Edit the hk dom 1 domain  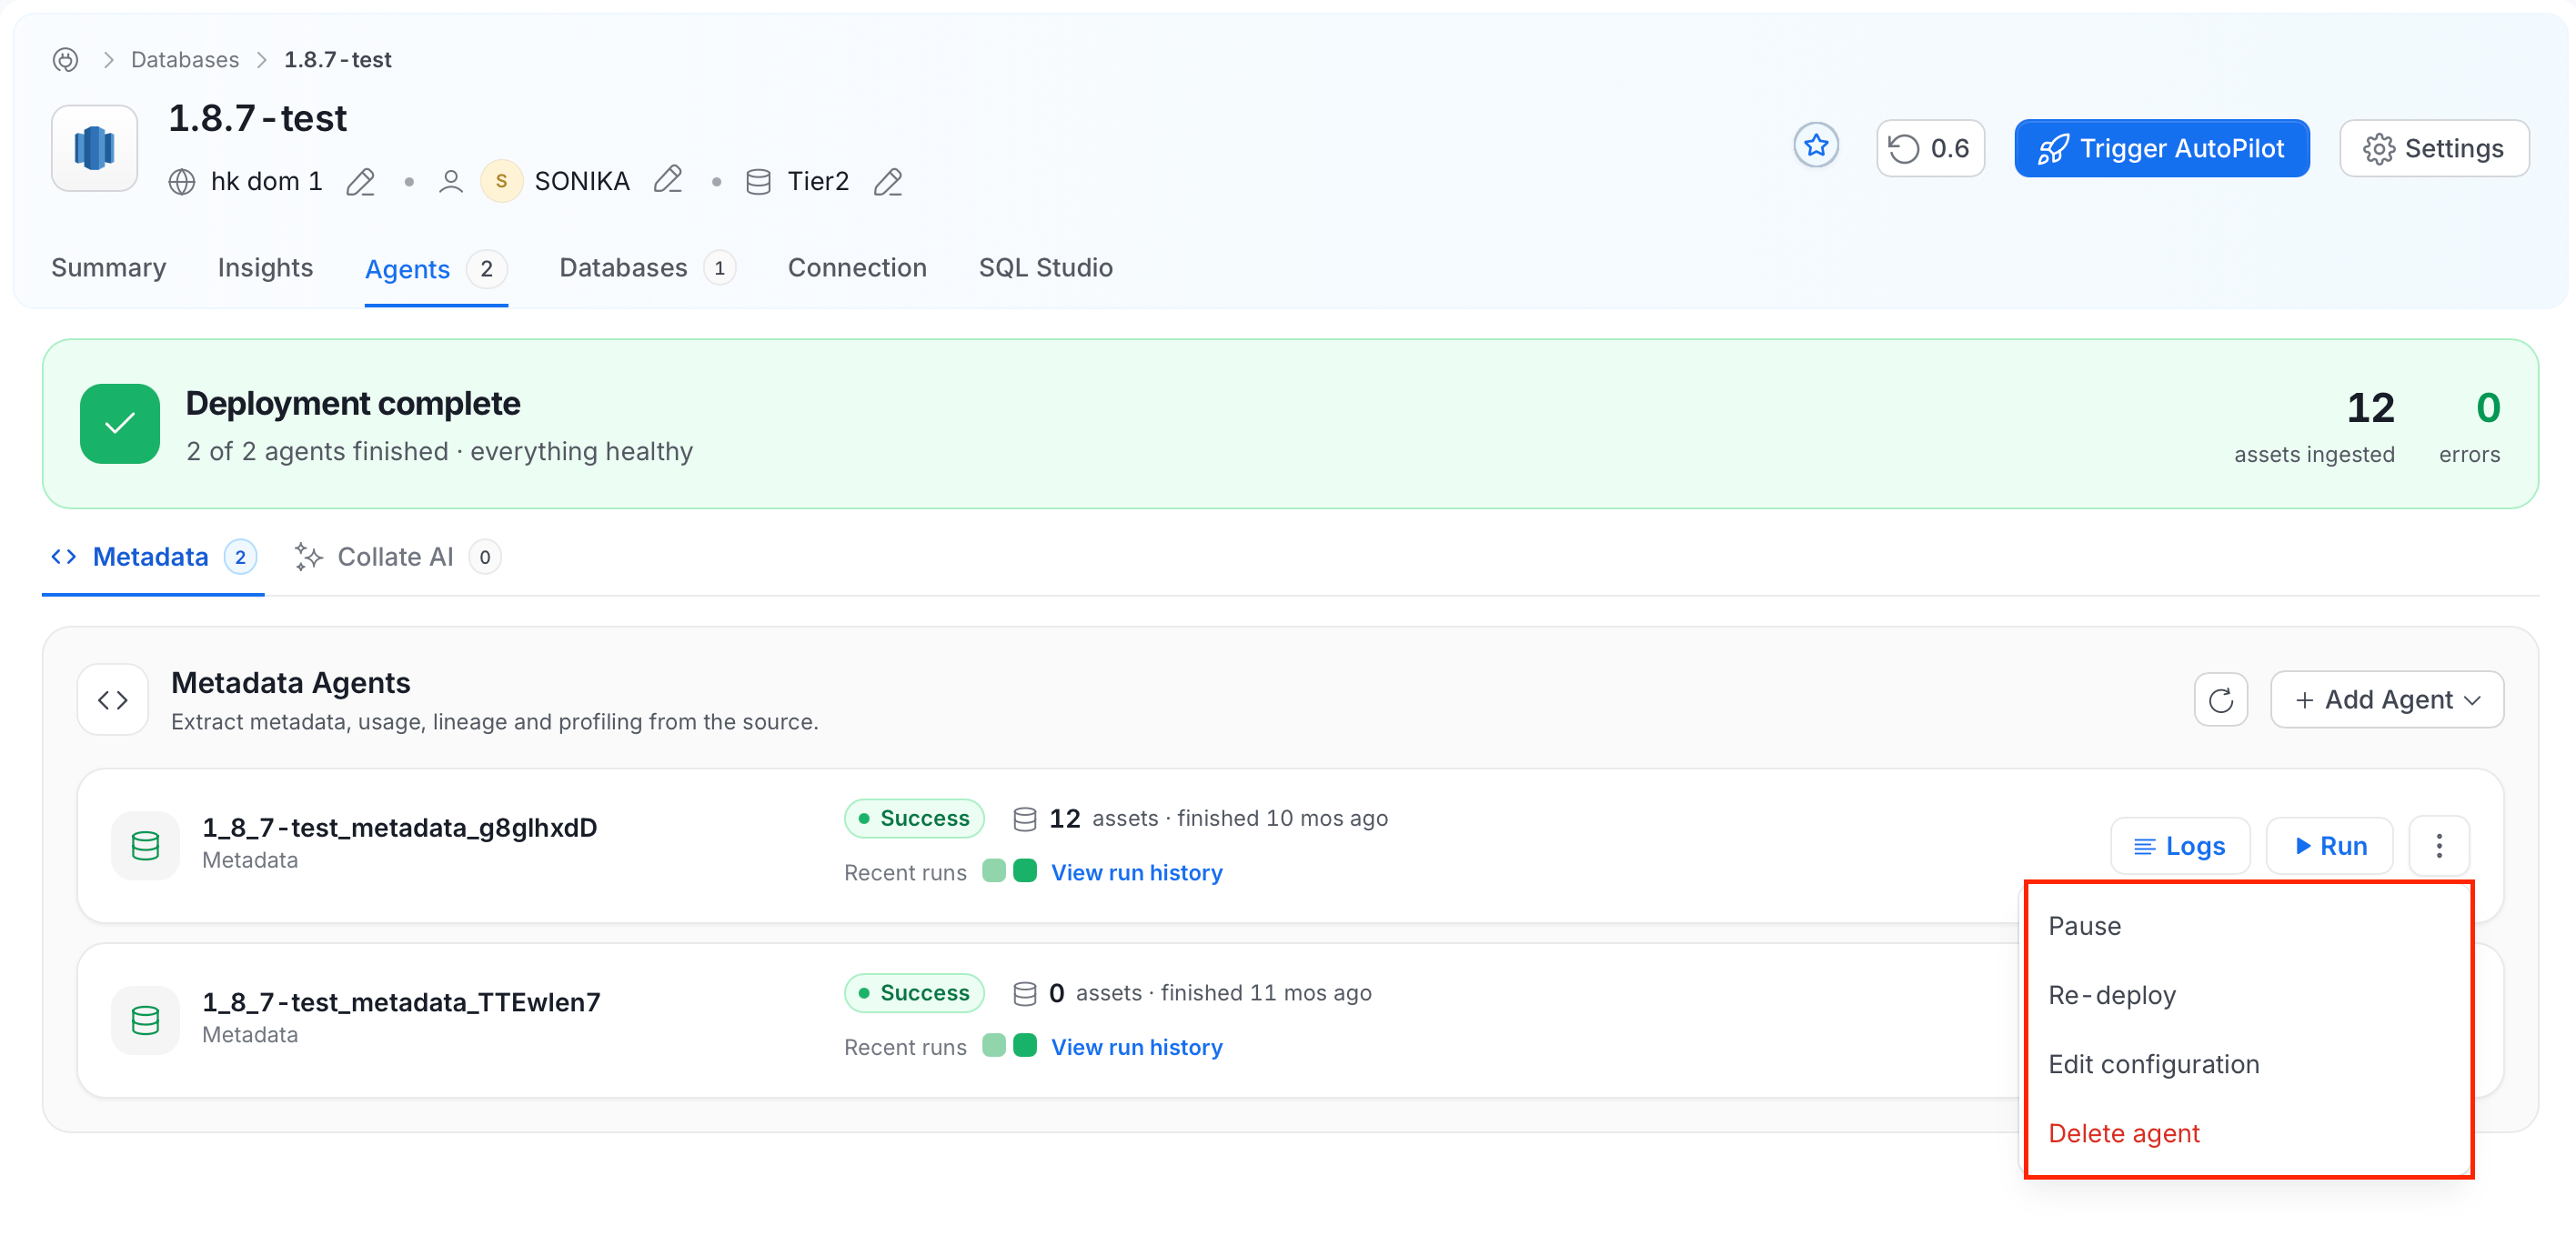point(360,182)
